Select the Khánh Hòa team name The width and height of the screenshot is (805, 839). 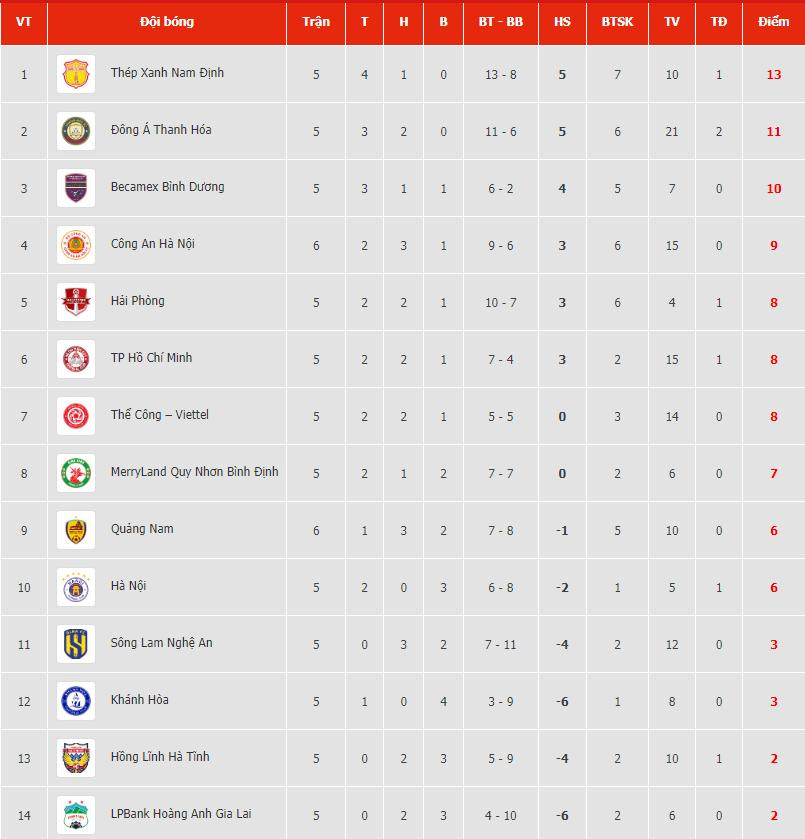click(x=139, y=700)
